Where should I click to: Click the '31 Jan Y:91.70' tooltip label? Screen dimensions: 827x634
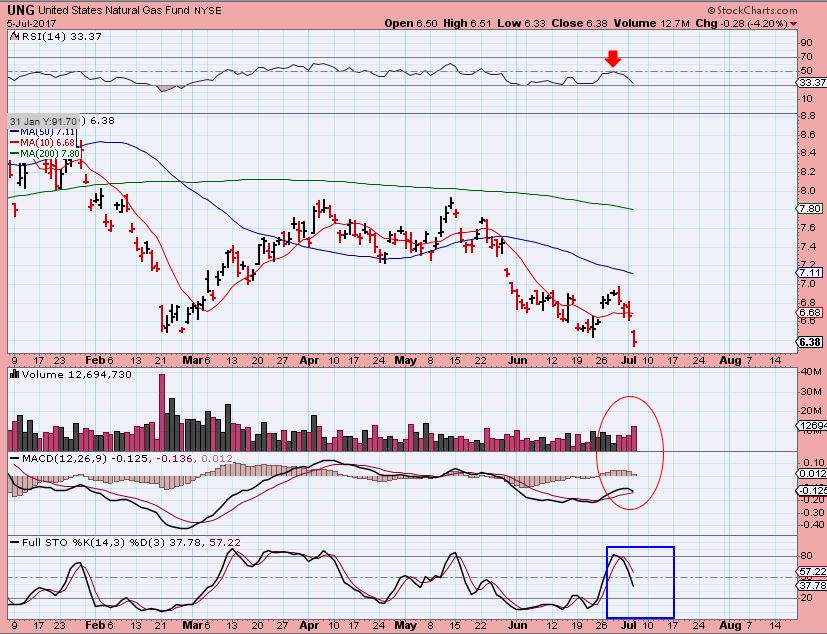pyautogui.click(x=44, y=121)
